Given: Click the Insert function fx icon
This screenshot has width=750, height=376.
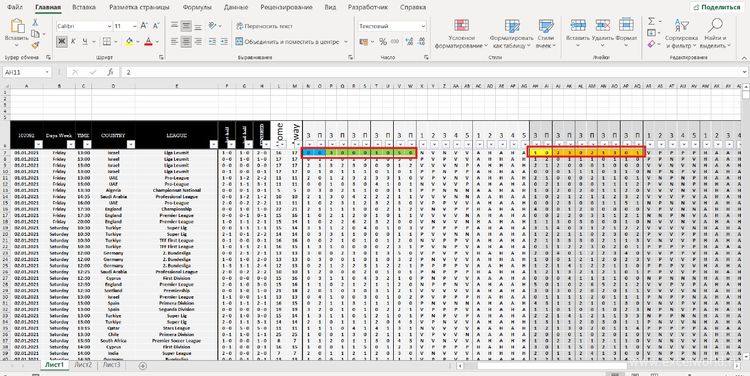Looking at the screenshot, I should coord(110,72).
